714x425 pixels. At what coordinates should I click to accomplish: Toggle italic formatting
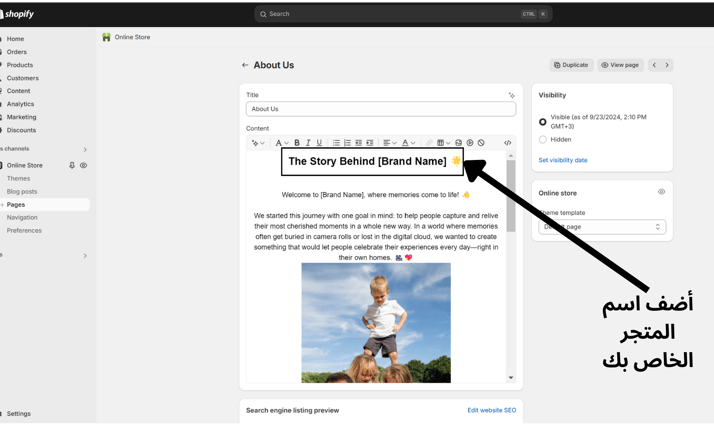(308, 143)
